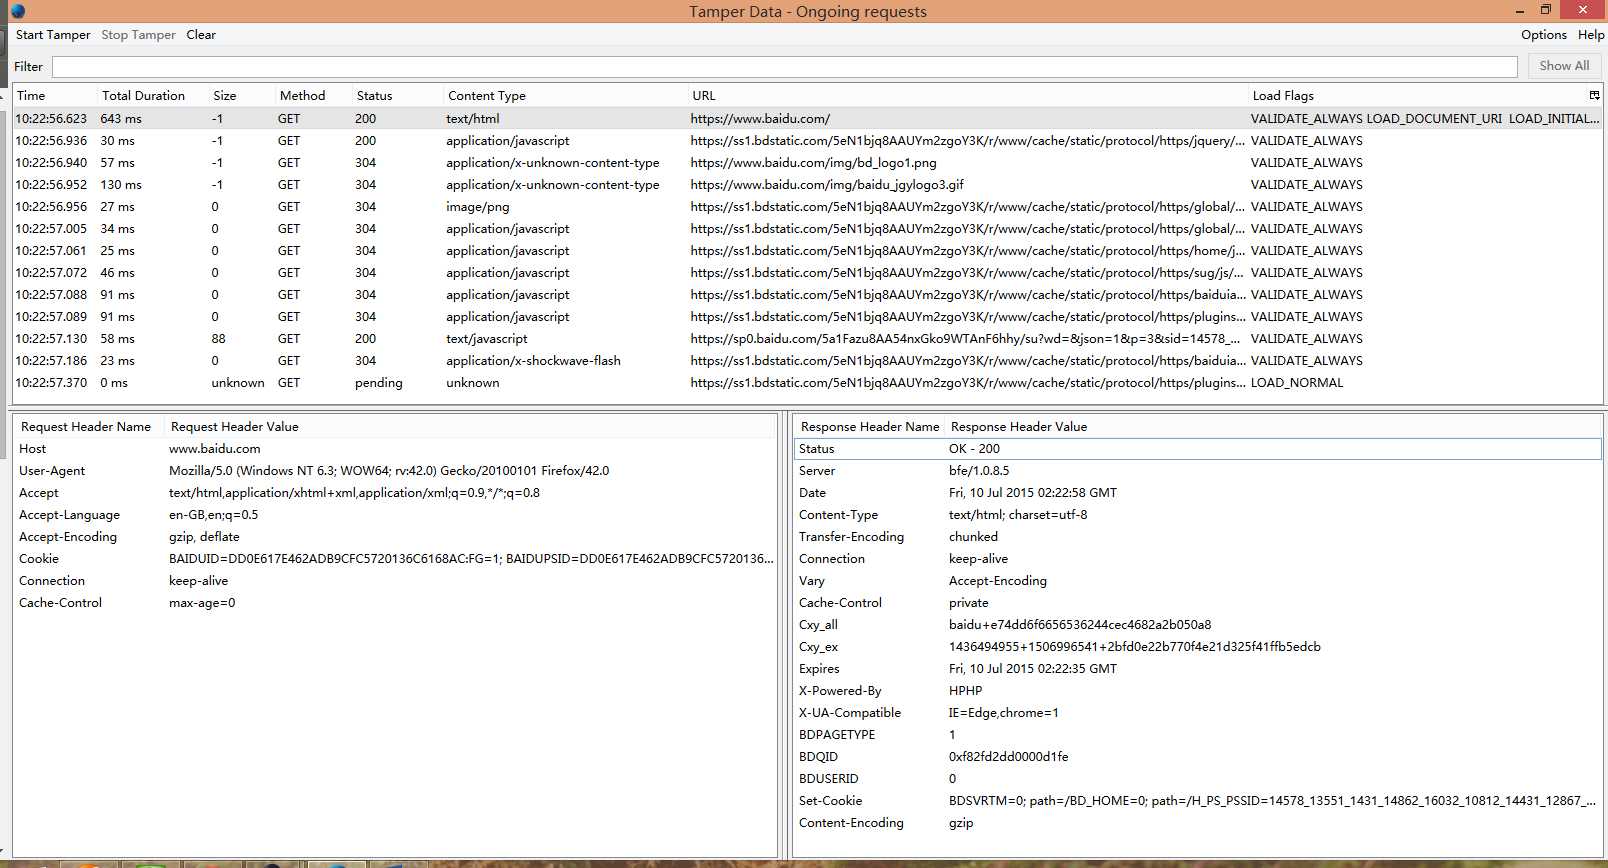Click the application/x-shockwave-flash content type cell
The width and height of the screenshot is (1608, 868).
533,361
